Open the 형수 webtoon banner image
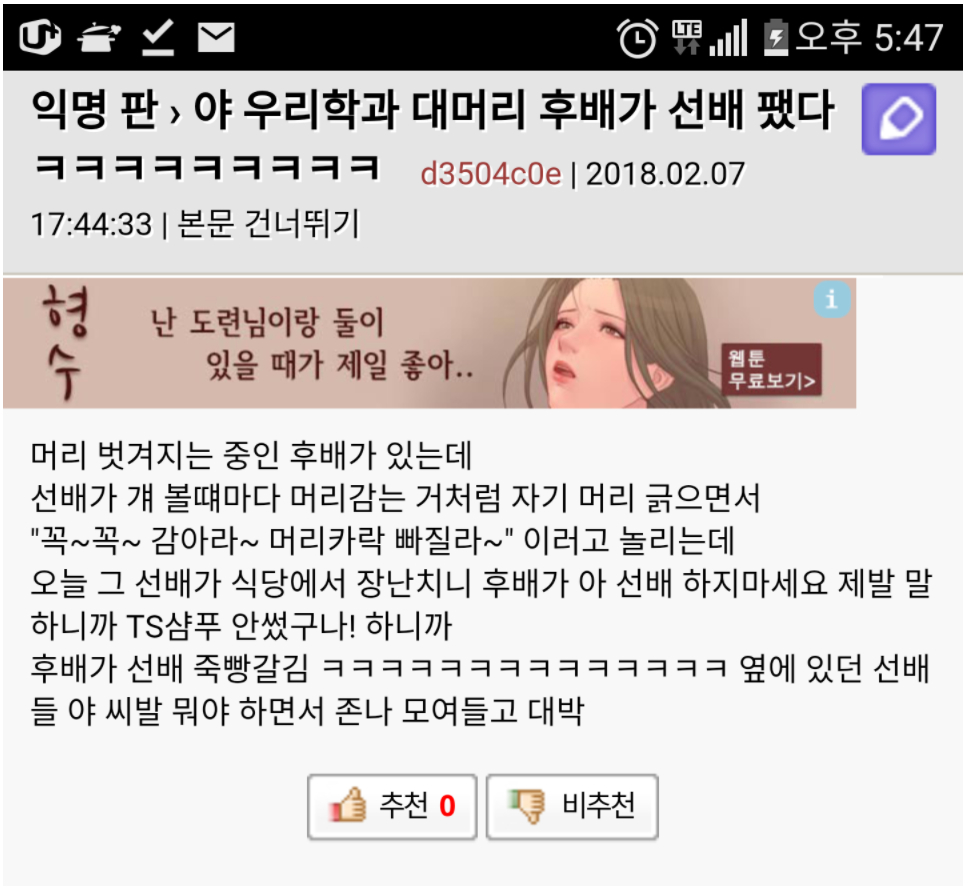 point(429,343)
